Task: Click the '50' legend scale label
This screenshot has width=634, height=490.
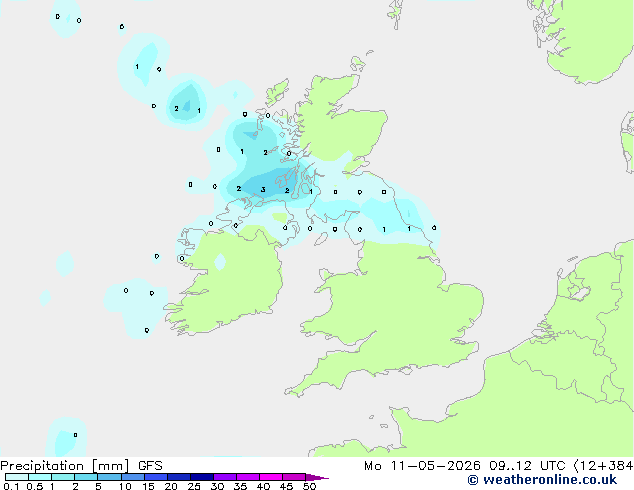Action: 309,486
